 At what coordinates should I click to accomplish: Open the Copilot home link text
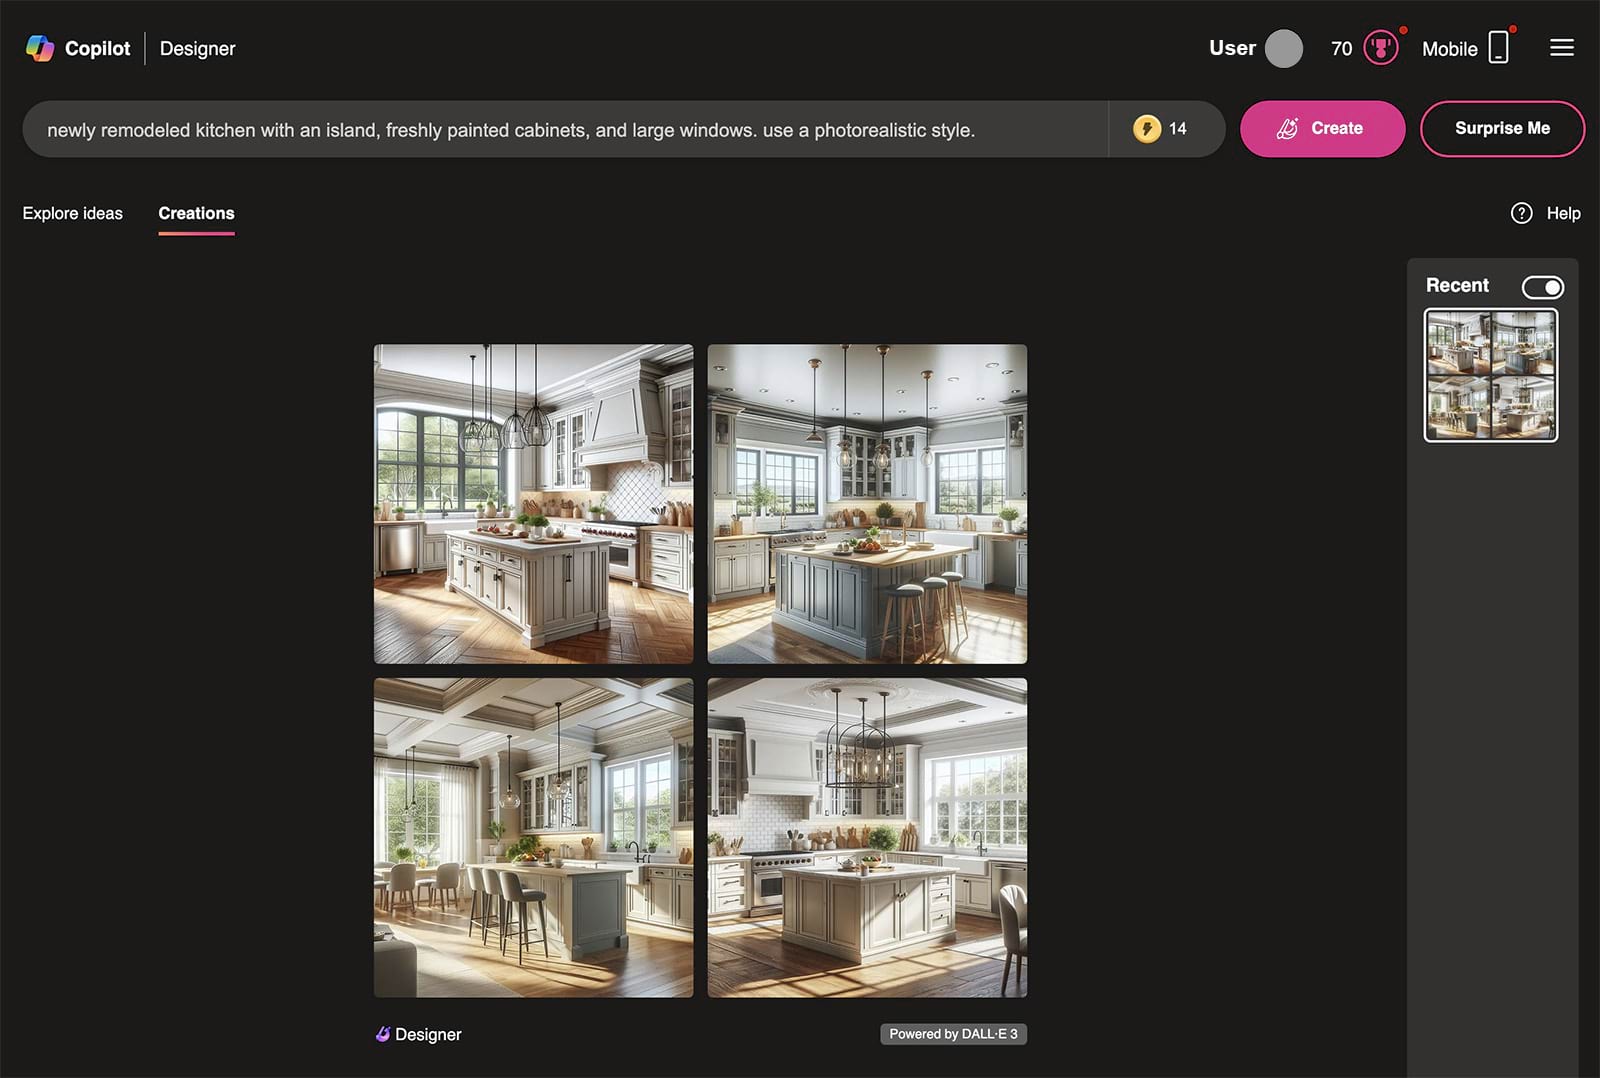pos(97,48)
